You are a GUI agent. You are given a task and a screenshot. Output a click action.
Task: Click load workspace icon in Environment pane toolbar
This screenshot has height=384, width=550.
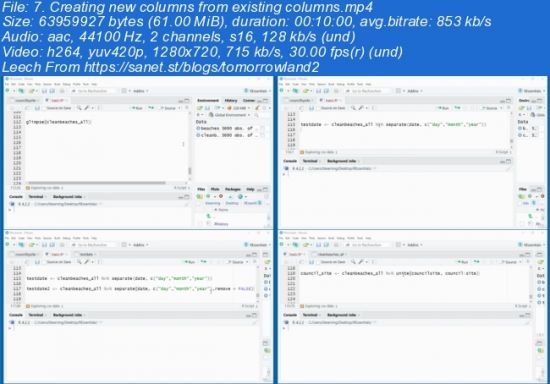[200, 108]
